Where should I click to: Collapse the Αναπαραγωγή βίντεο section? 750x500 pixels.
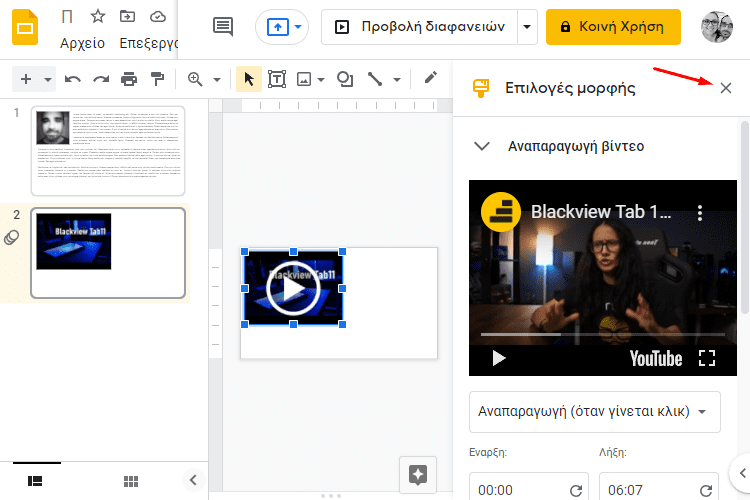tap(482, 146)
